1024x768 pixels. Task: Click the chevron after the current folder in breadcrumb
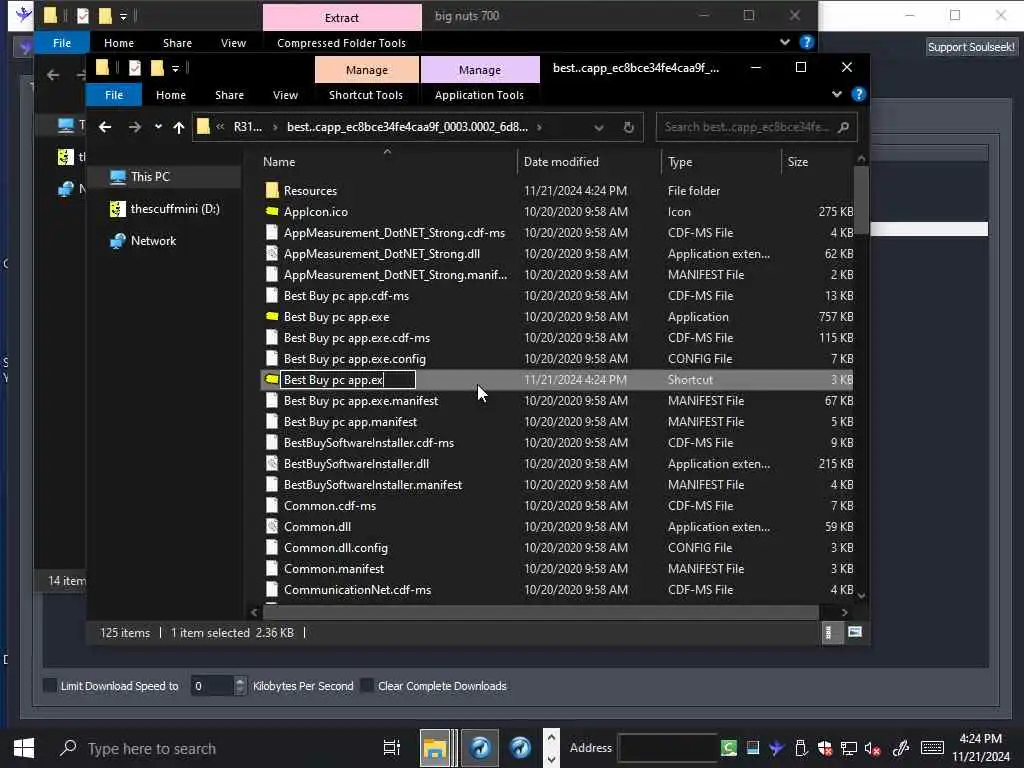(x=539, y=127)
